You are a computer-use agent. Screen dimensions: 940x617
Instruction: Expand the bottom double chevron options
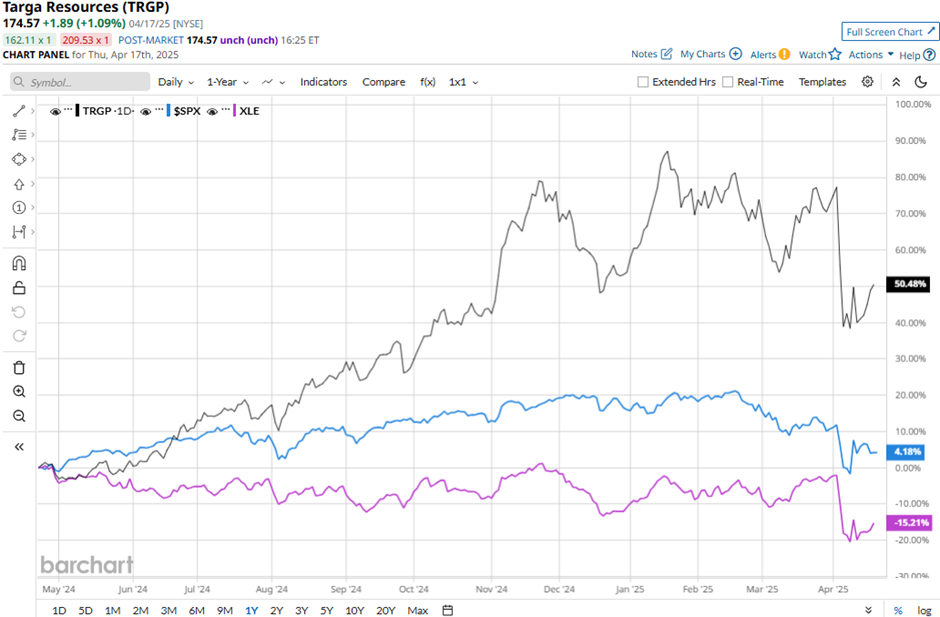pyautogui.click(x=869, y=610)
